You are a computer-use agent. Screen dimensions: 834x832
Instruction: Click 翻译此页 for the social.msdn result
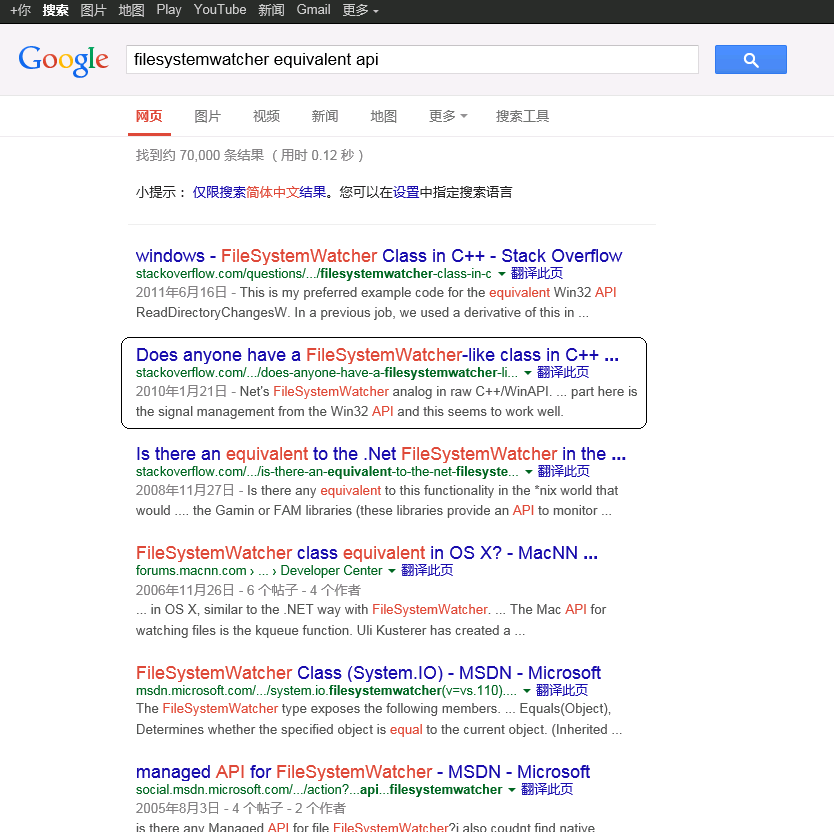tap(547, 789)
